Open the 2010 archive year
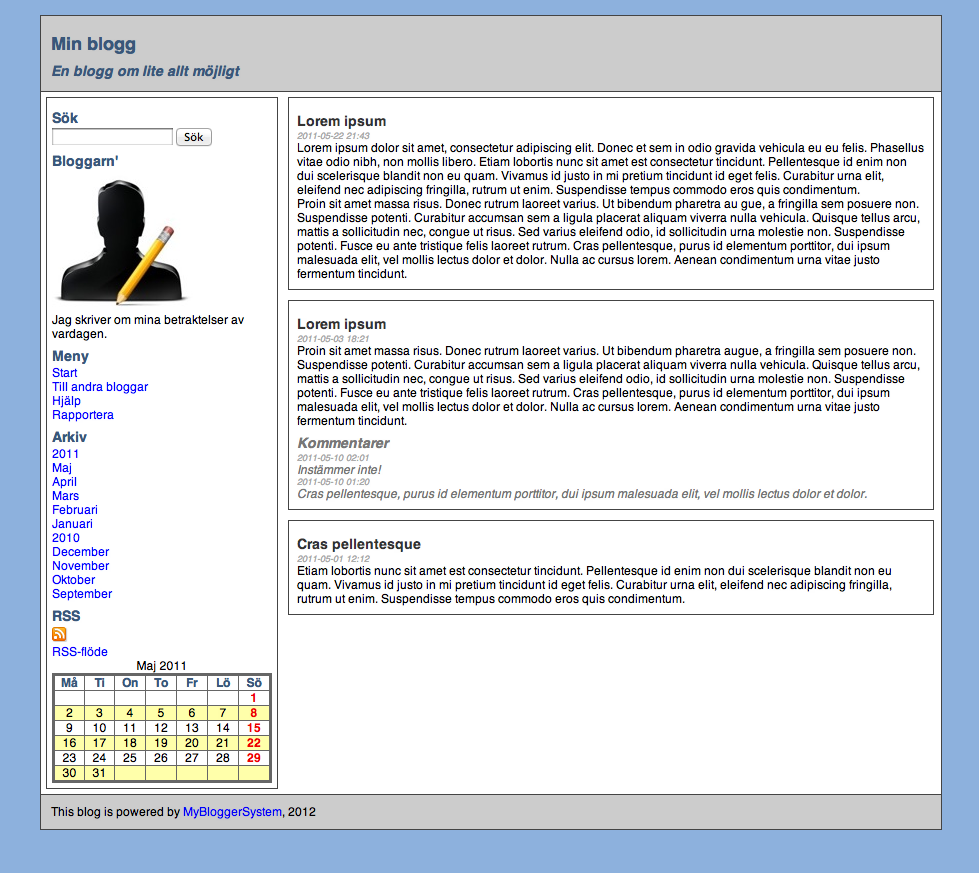 point(65,538)
